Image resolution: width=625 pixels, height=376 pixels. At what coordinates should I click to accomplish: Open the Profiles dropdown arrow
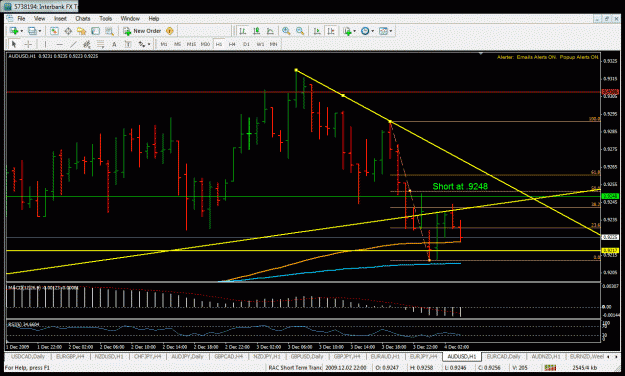point(40,31)
